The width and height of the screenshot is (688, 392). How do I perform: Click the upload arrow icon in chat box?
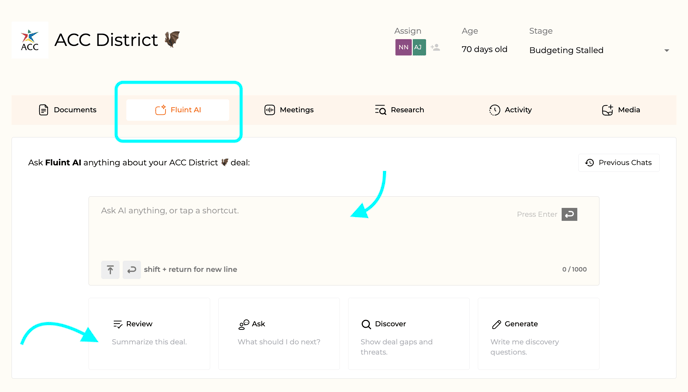110,270
